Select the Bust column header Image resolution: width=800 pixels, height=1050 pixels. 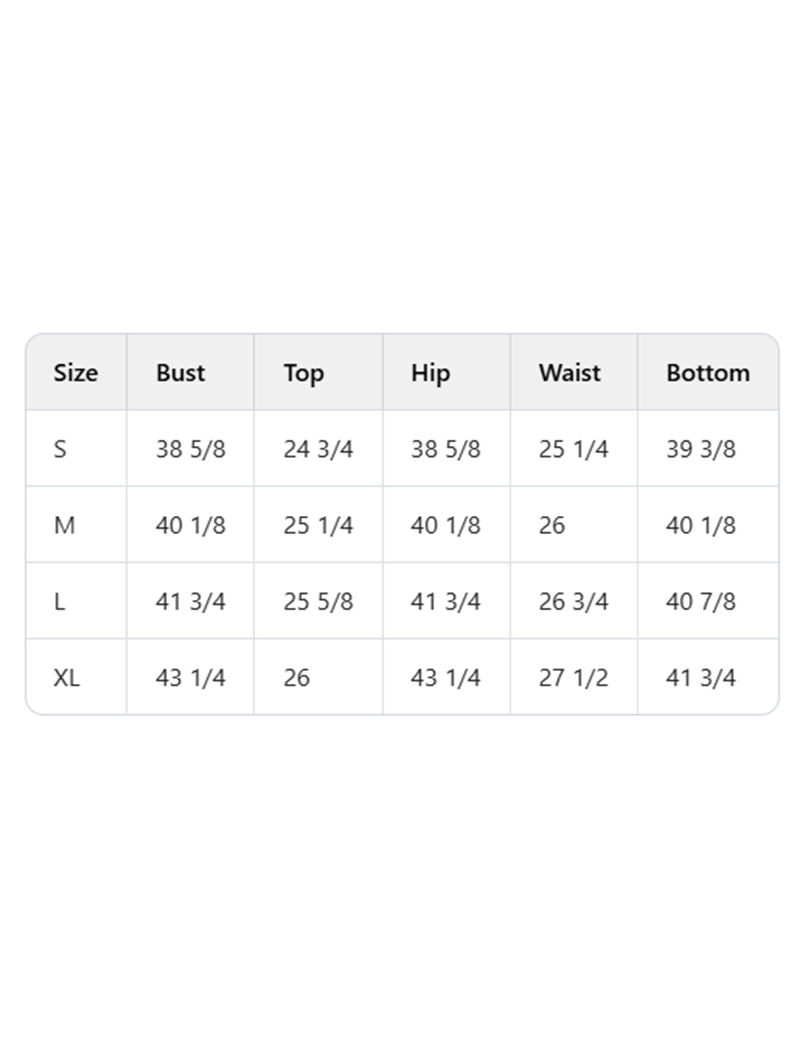click(180, 373)
